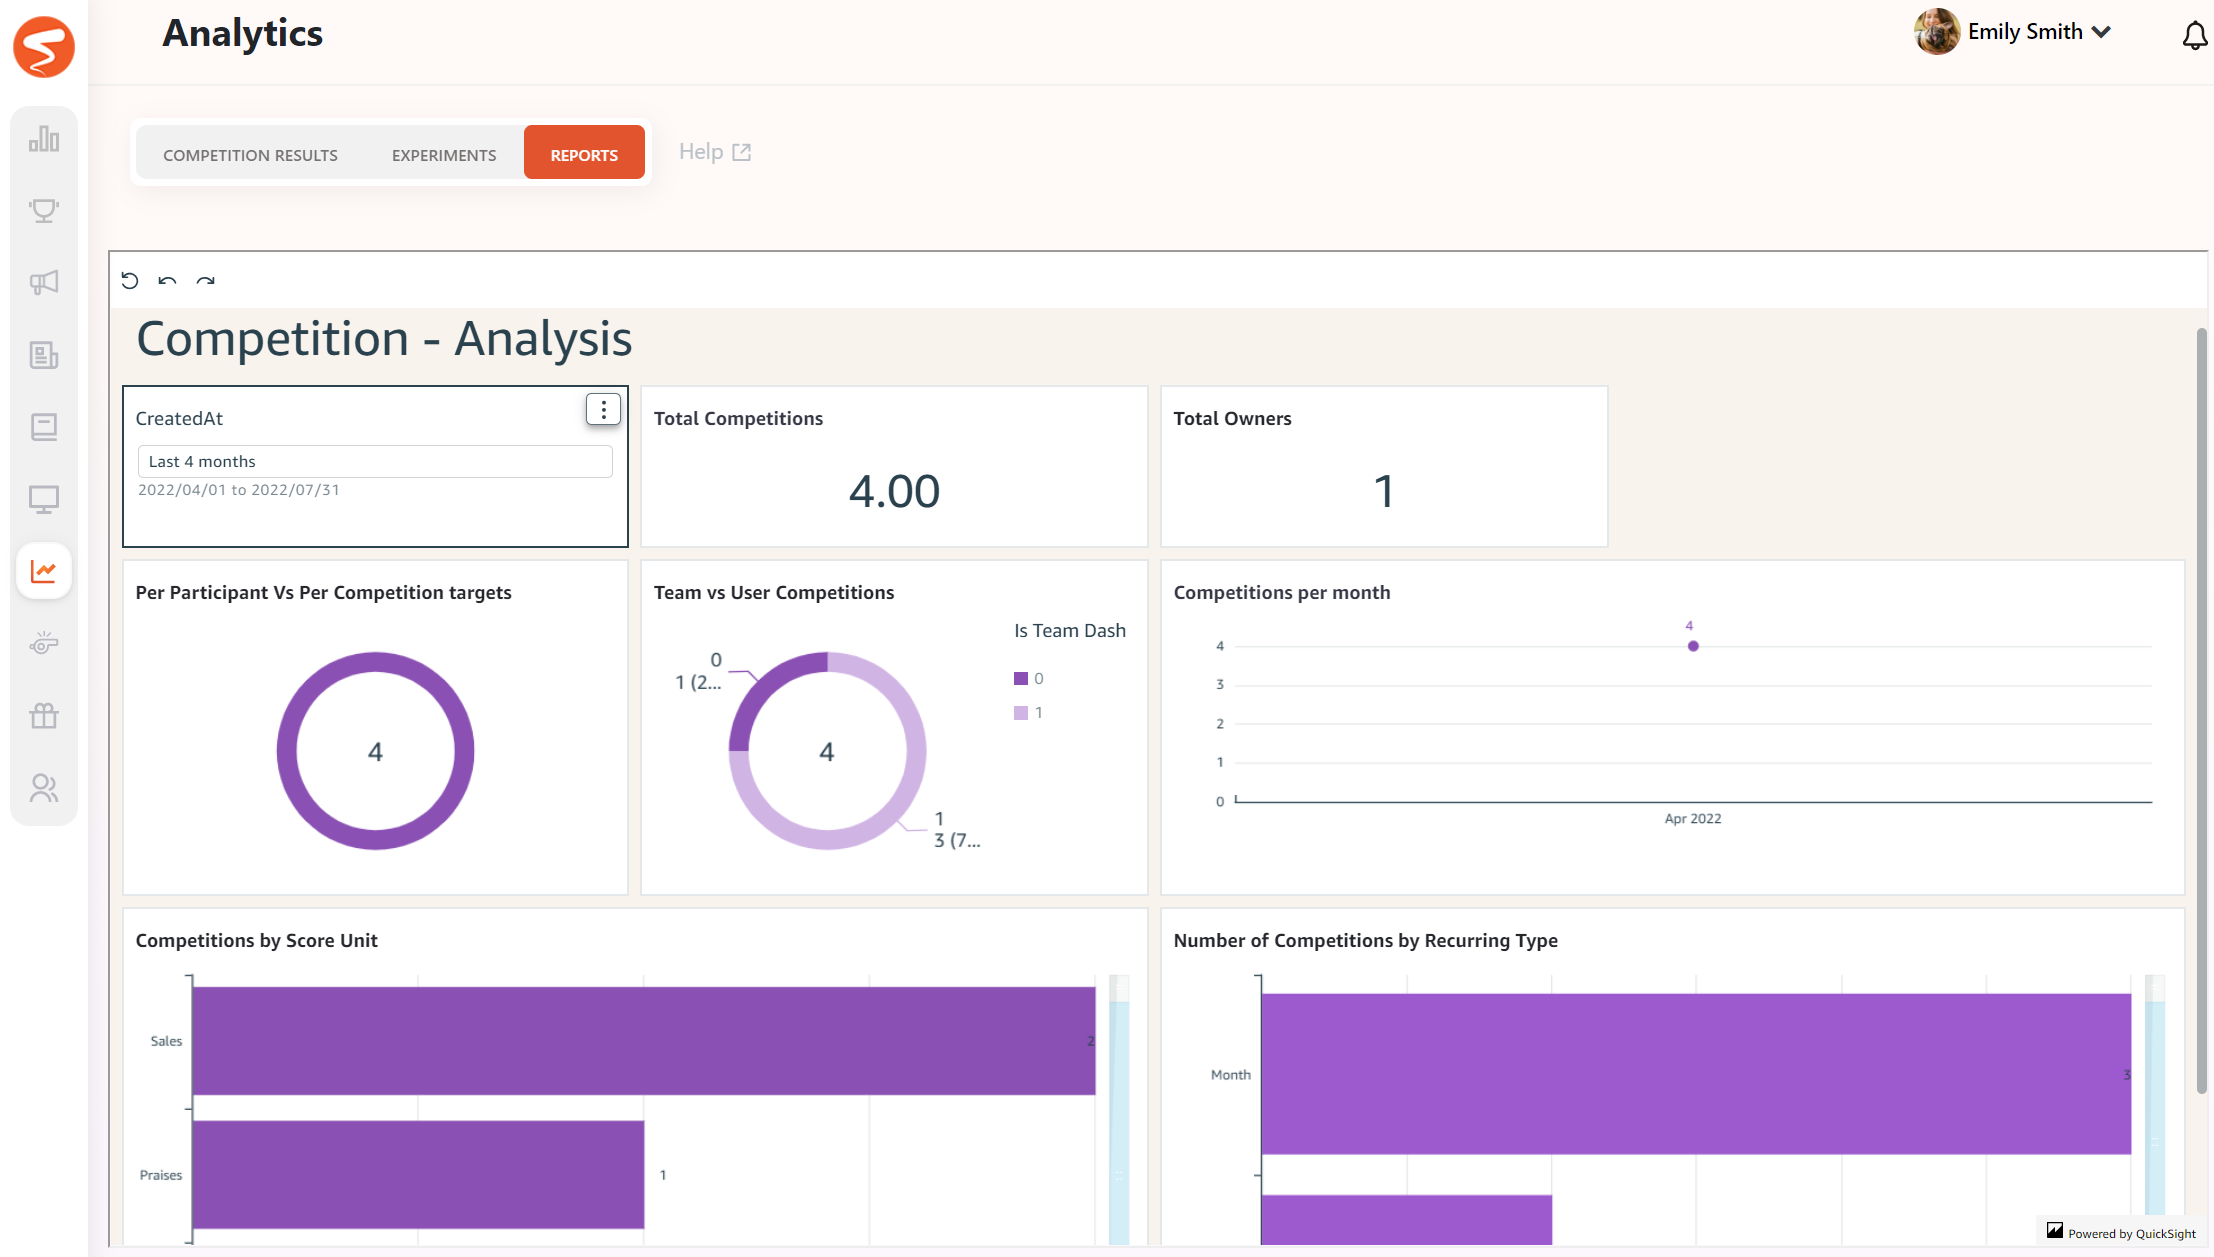
Task: Open the users people sidebar icon
Action: (44, 788)
